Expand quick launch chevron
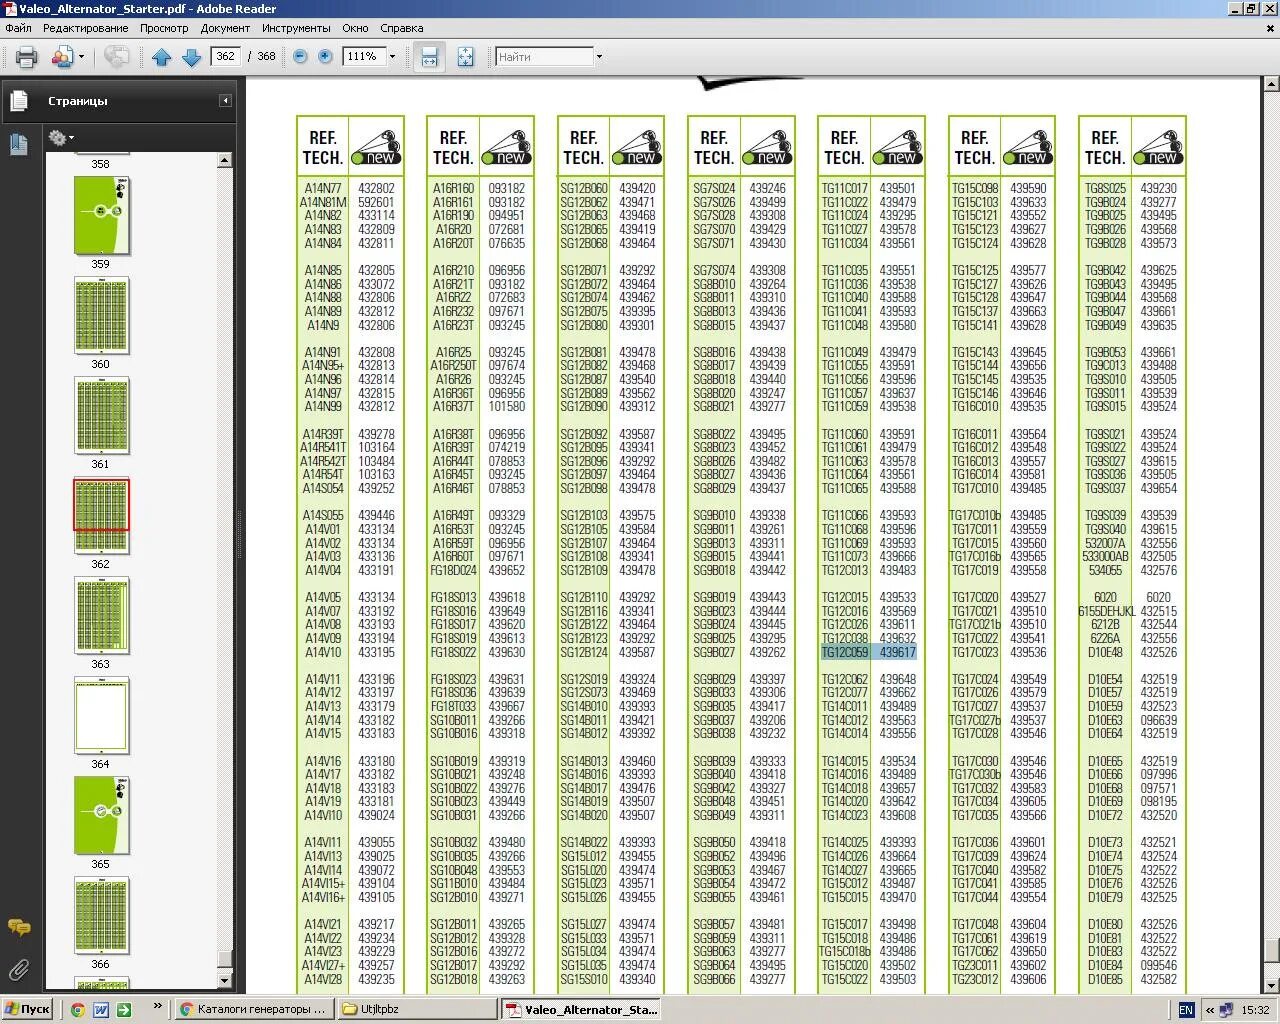The width and height of the screenshot is (1280, 1024). coord(157,1007)
